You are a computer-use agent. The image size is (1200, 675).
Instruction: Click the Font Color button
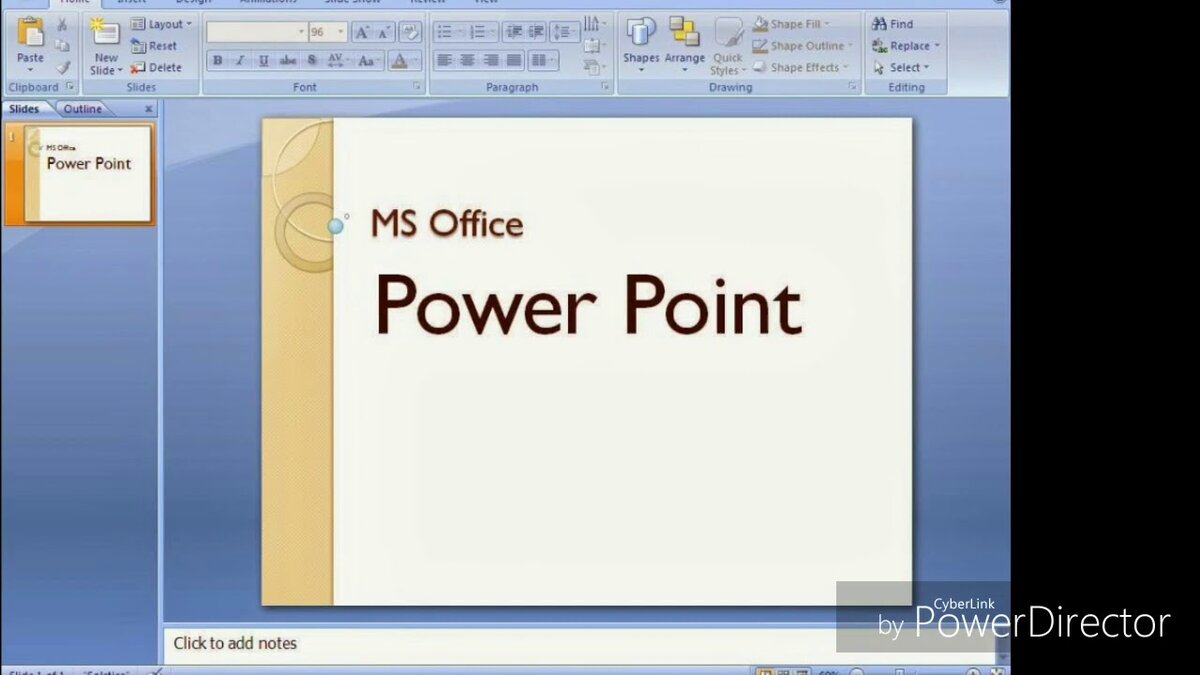pos(399,61)
